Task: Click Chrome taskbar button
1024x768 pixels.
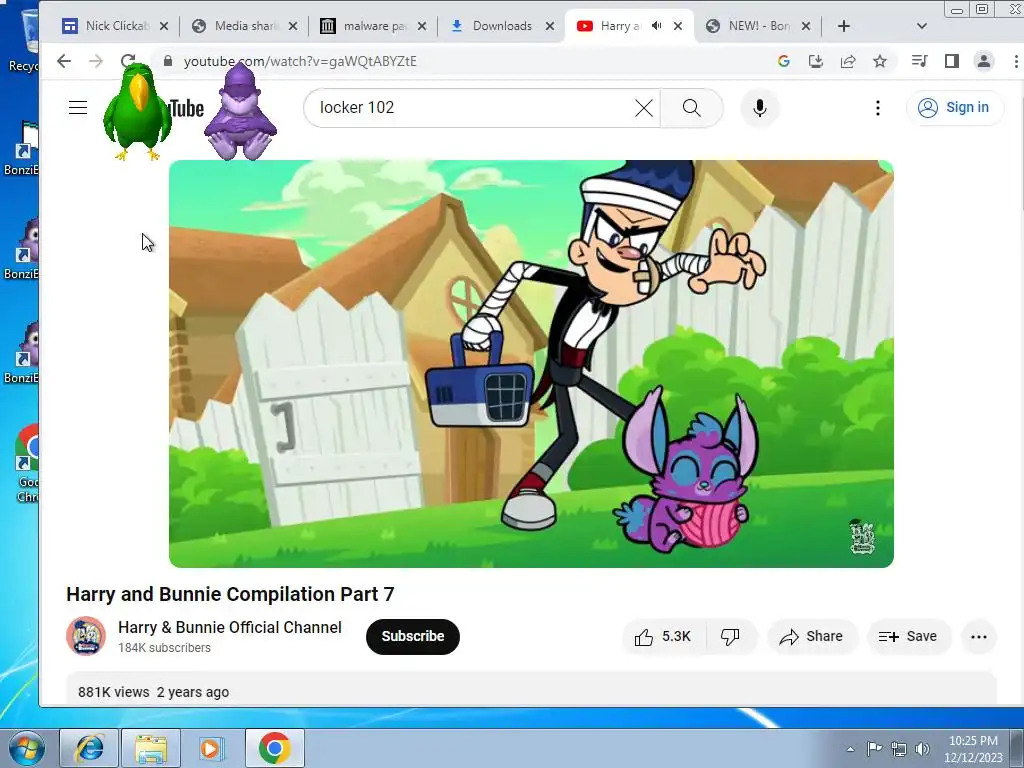Action: tap(274, 748)
